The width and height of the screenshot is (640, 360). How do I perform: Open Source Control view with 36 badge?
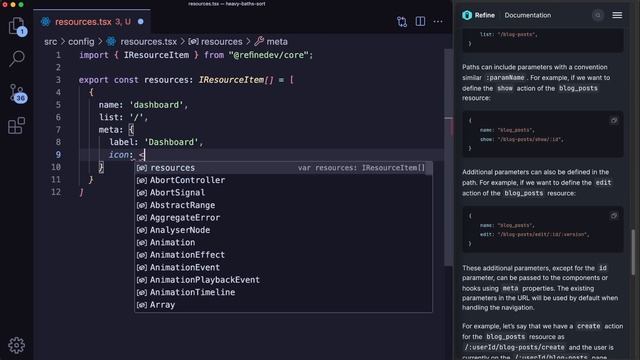(17, 93)
